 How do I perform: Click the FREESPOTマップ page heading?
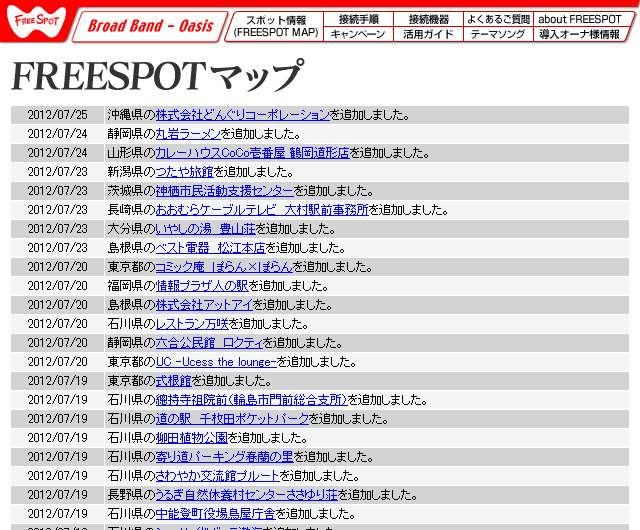158,76
